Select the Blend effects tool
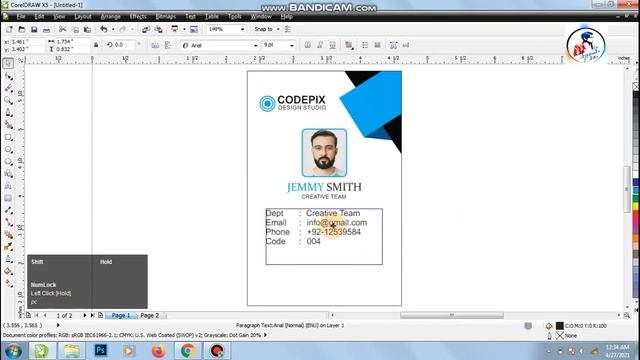Screen dimensions: 640x360 click(8, 235)
